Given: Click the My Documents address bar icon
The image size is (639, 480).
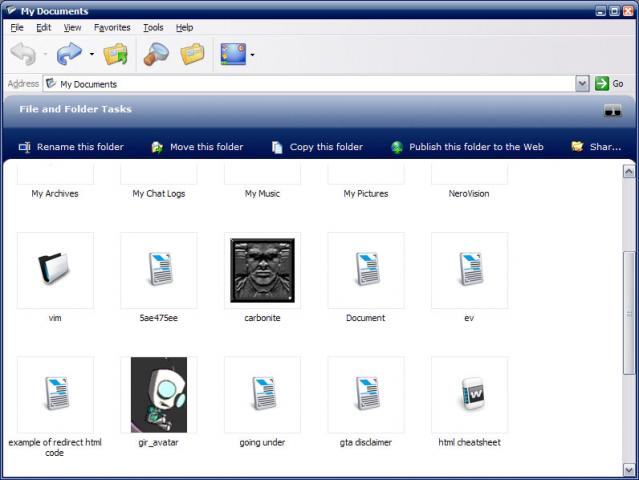Looking at the screenshot, I should 51,84.
